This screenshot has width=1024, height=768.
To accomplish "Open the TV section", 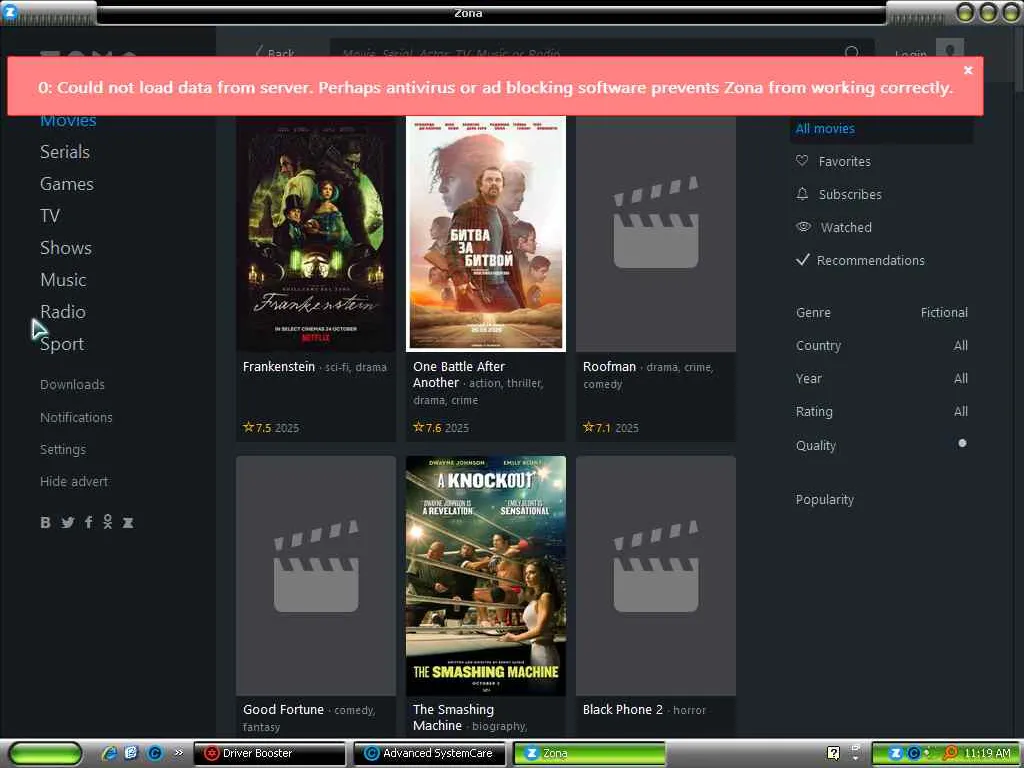I will point(50,216).
